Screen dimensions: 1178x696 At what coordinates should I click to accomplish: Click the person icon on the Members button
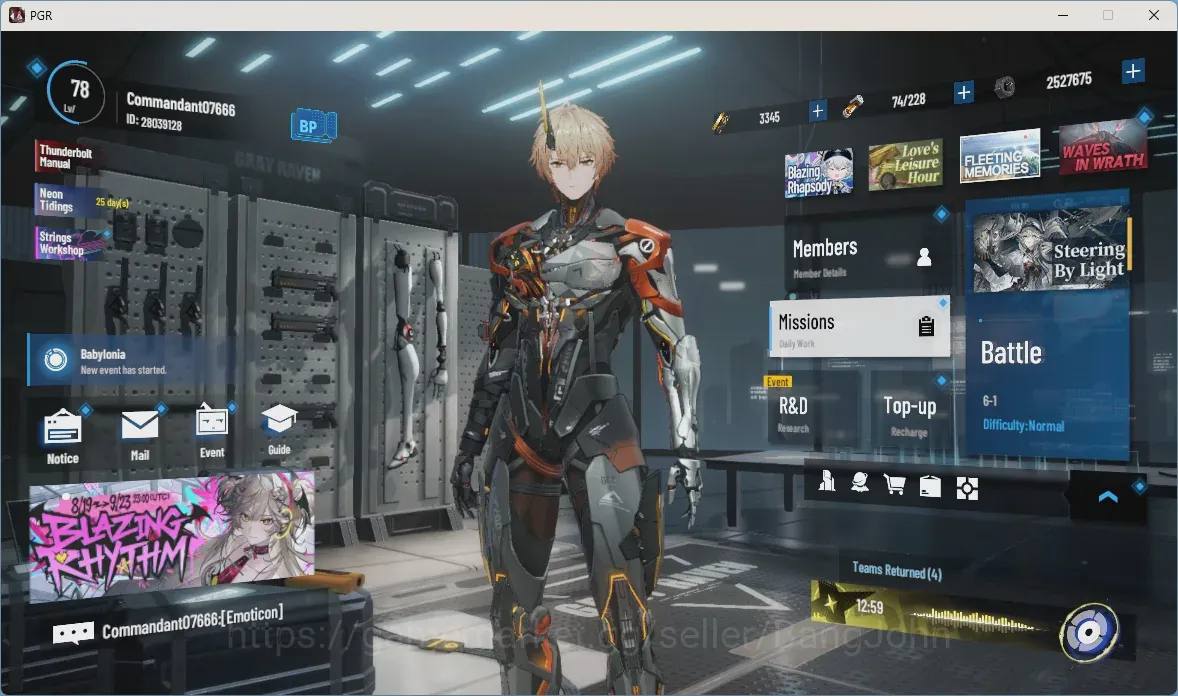(924, 257)
